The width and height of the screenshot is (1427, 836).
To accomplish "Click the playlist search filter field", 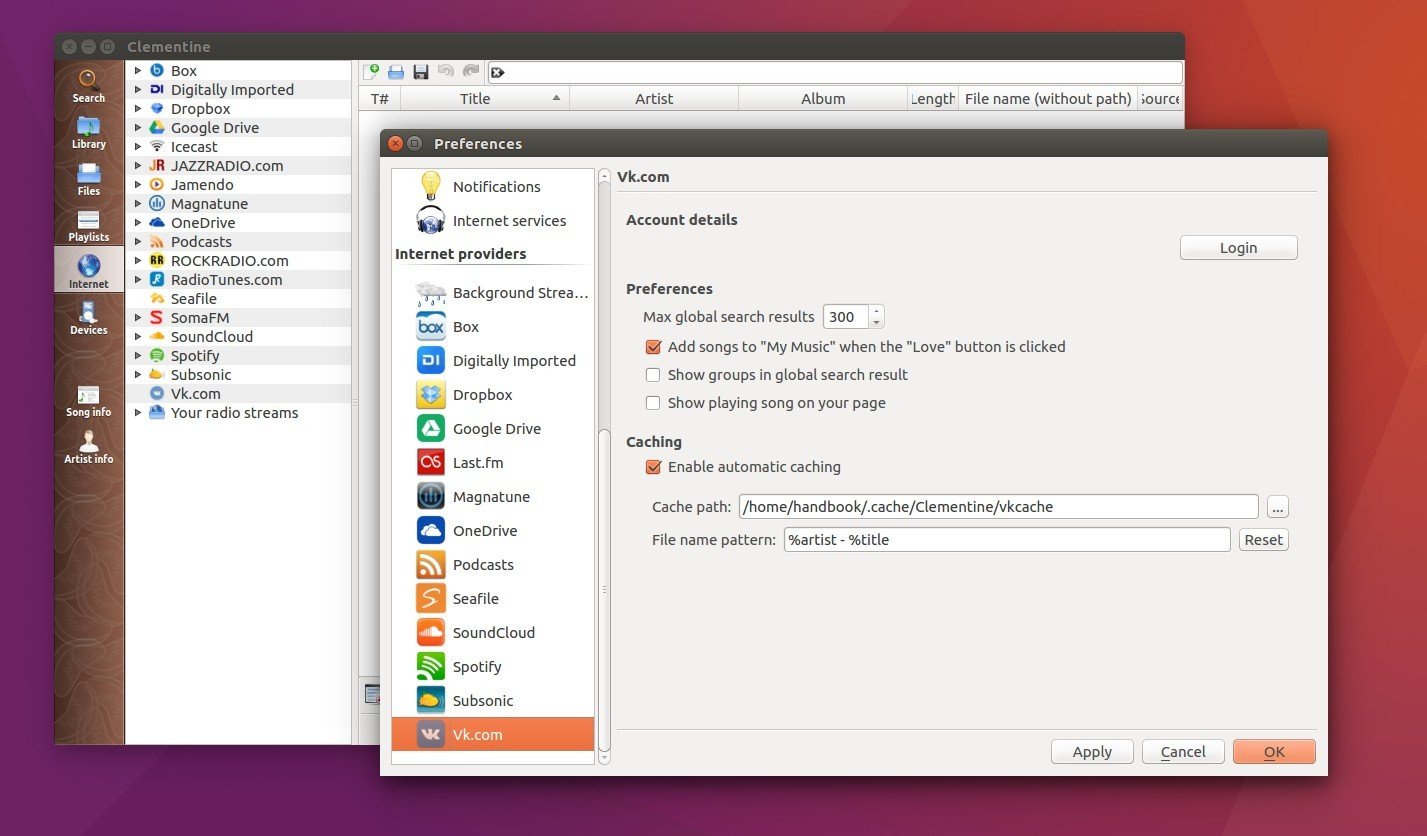I will tap(836, 72).
